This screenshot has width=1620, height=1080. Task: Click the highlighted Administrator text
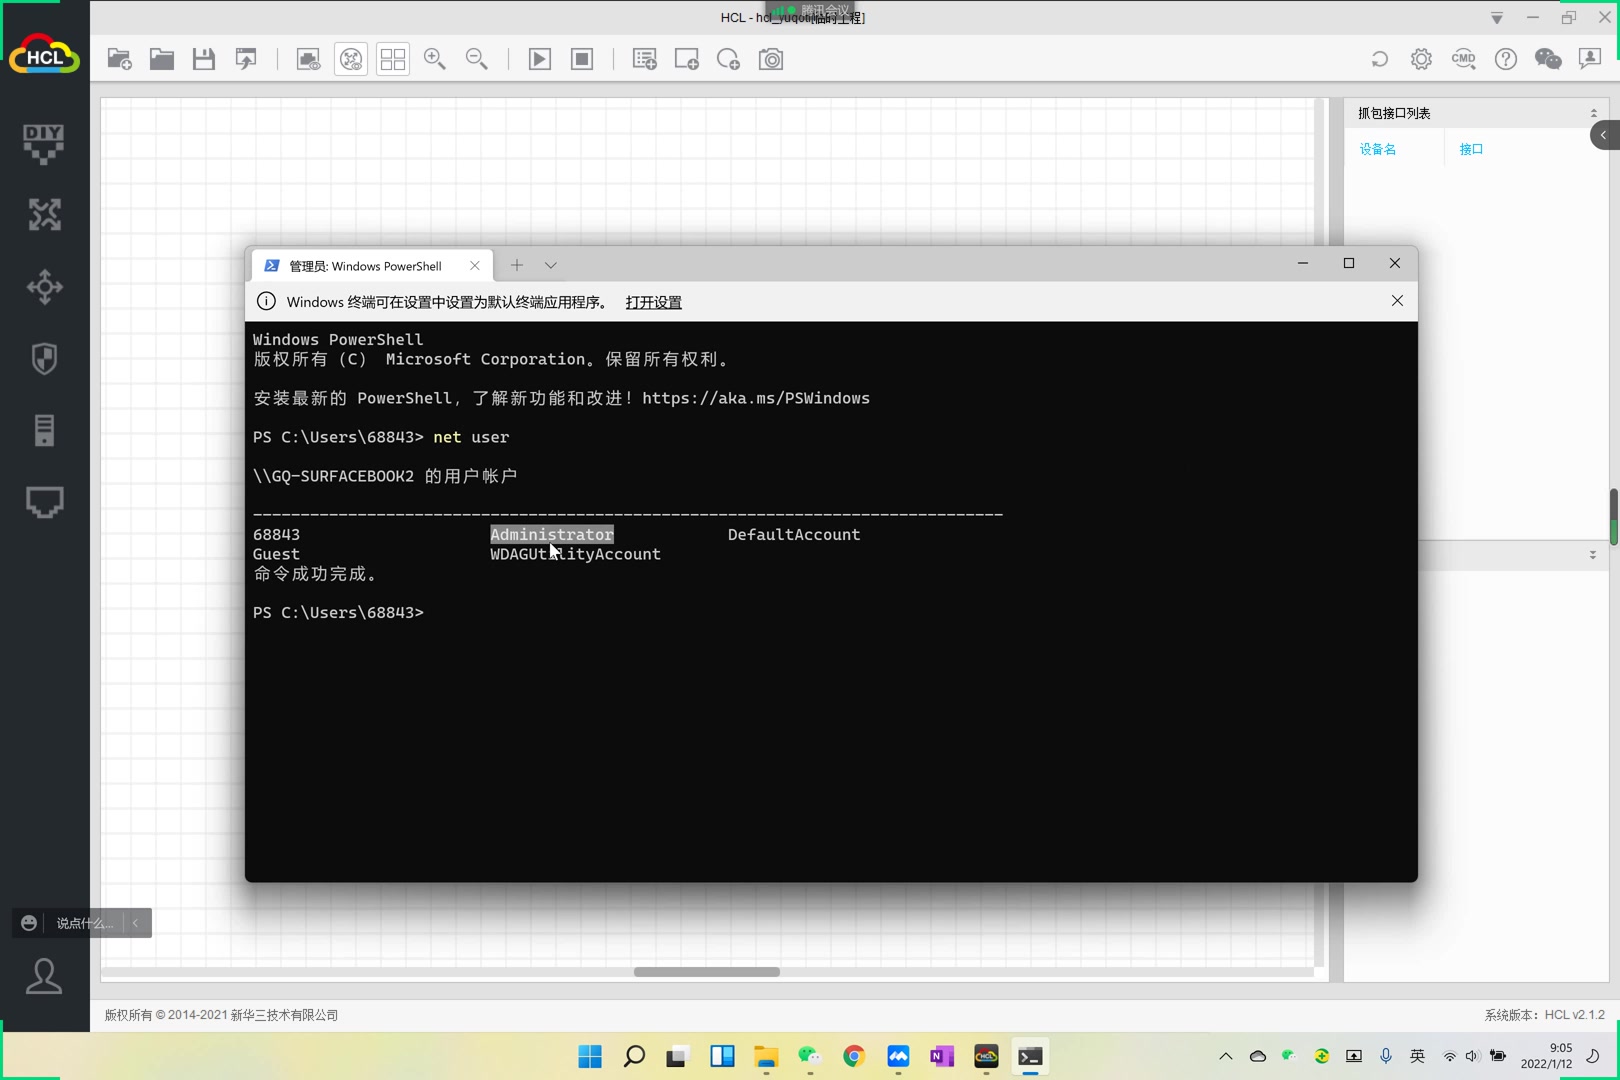pos(552,535)
